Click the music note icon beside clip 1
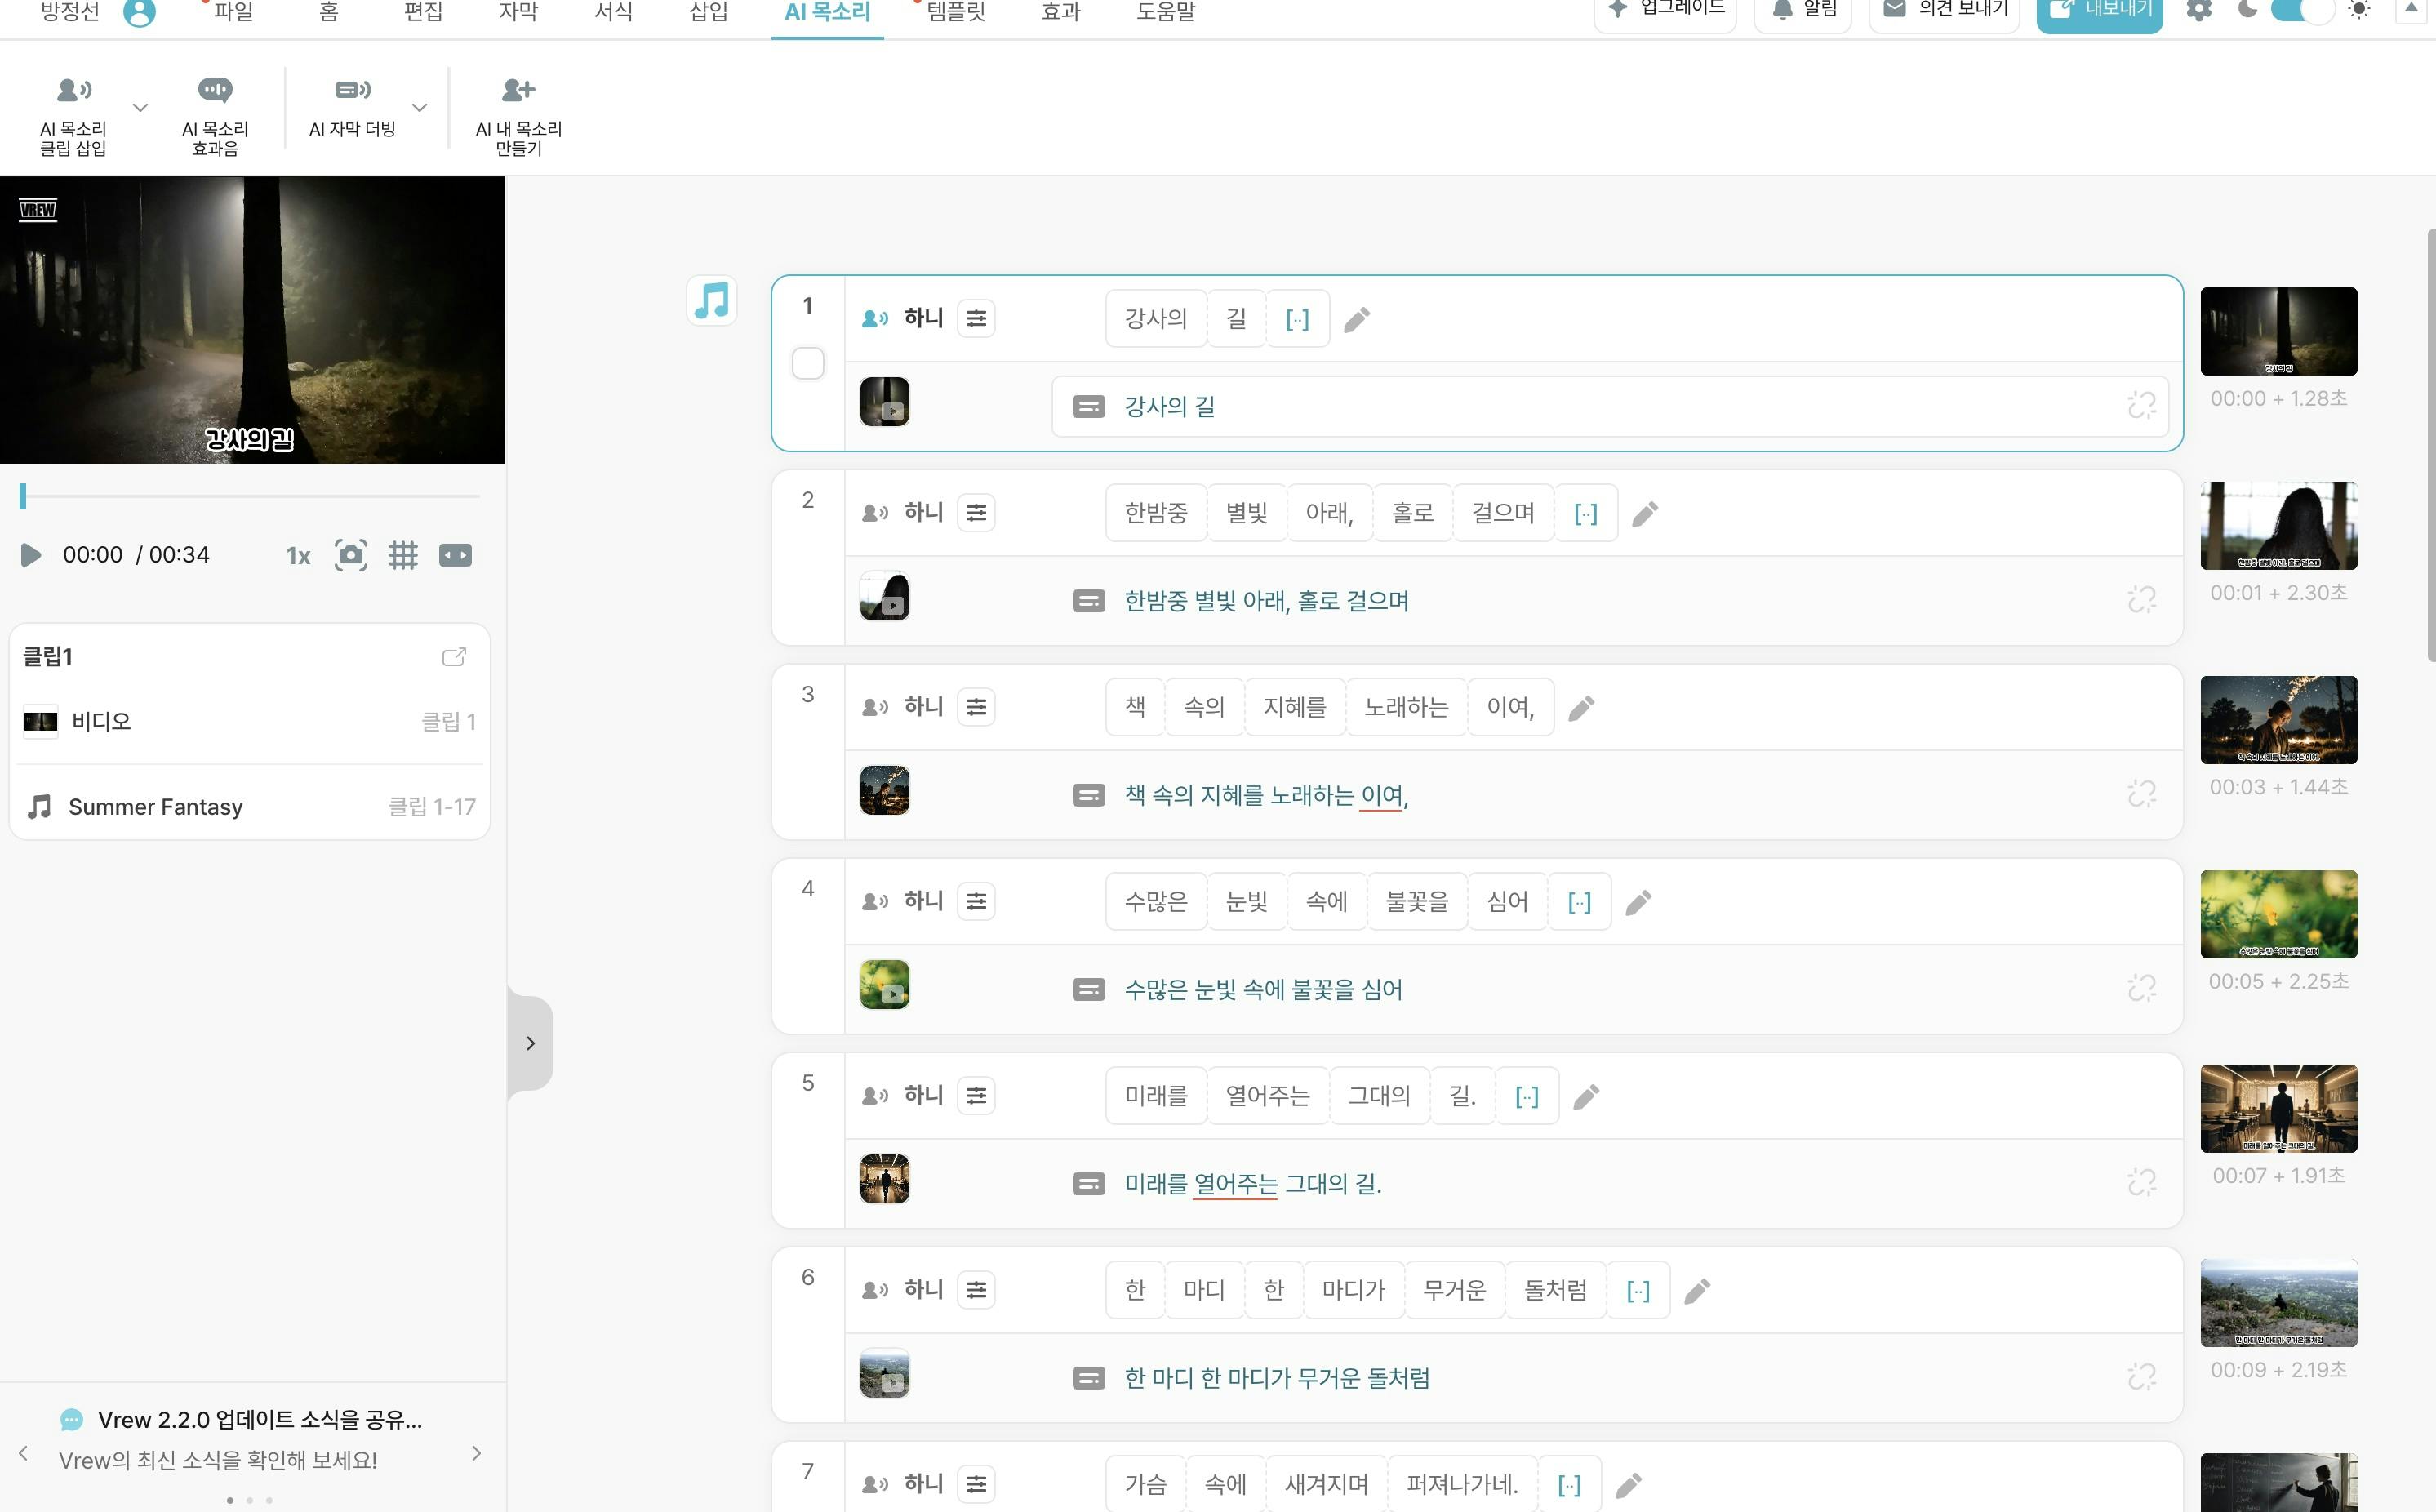 tap(712, 301)
